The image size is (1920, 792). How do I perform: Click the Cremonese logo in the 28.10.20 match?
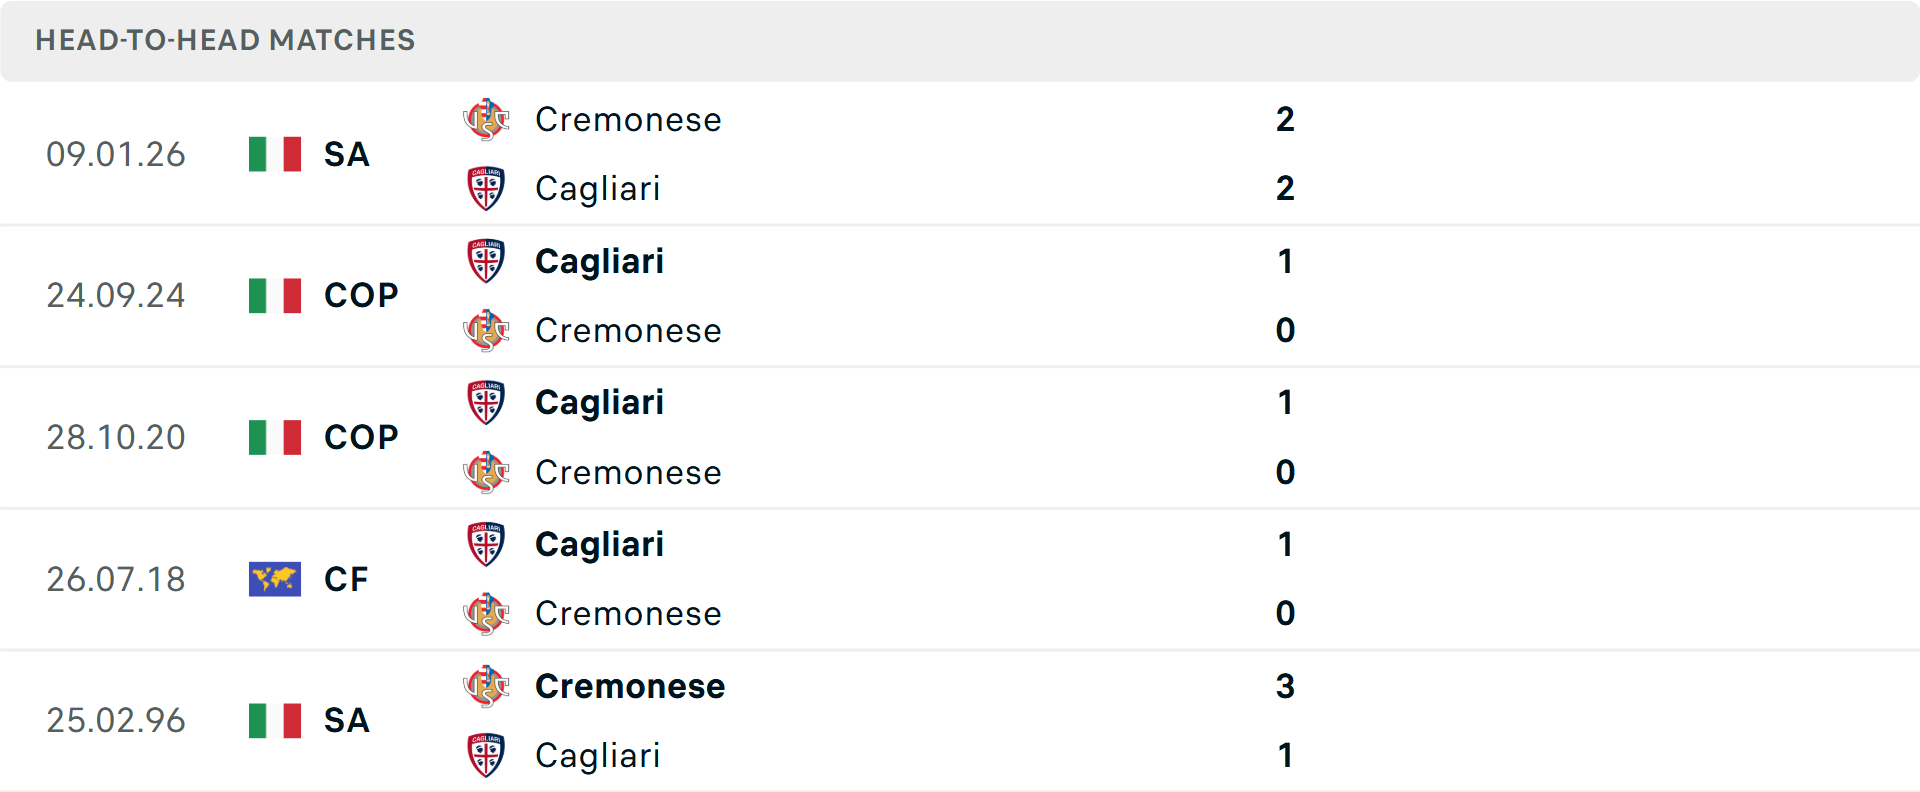pyautogui.click(x=487, y=473)
